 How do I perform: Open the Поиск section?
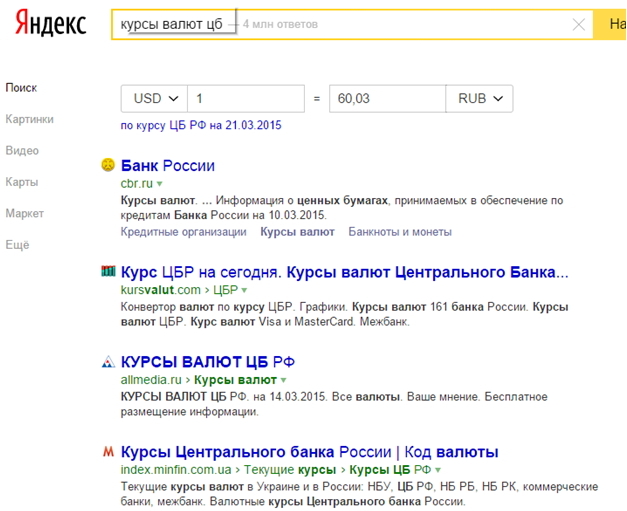[21, 88]
